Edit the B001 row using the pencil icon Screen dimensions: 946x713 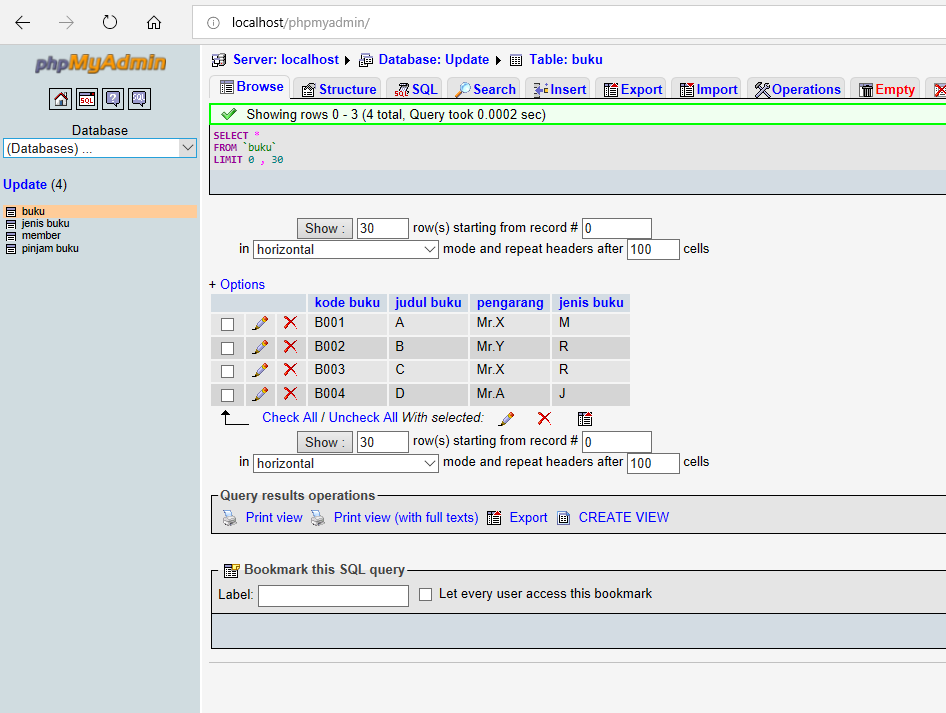tap(260, 323)
